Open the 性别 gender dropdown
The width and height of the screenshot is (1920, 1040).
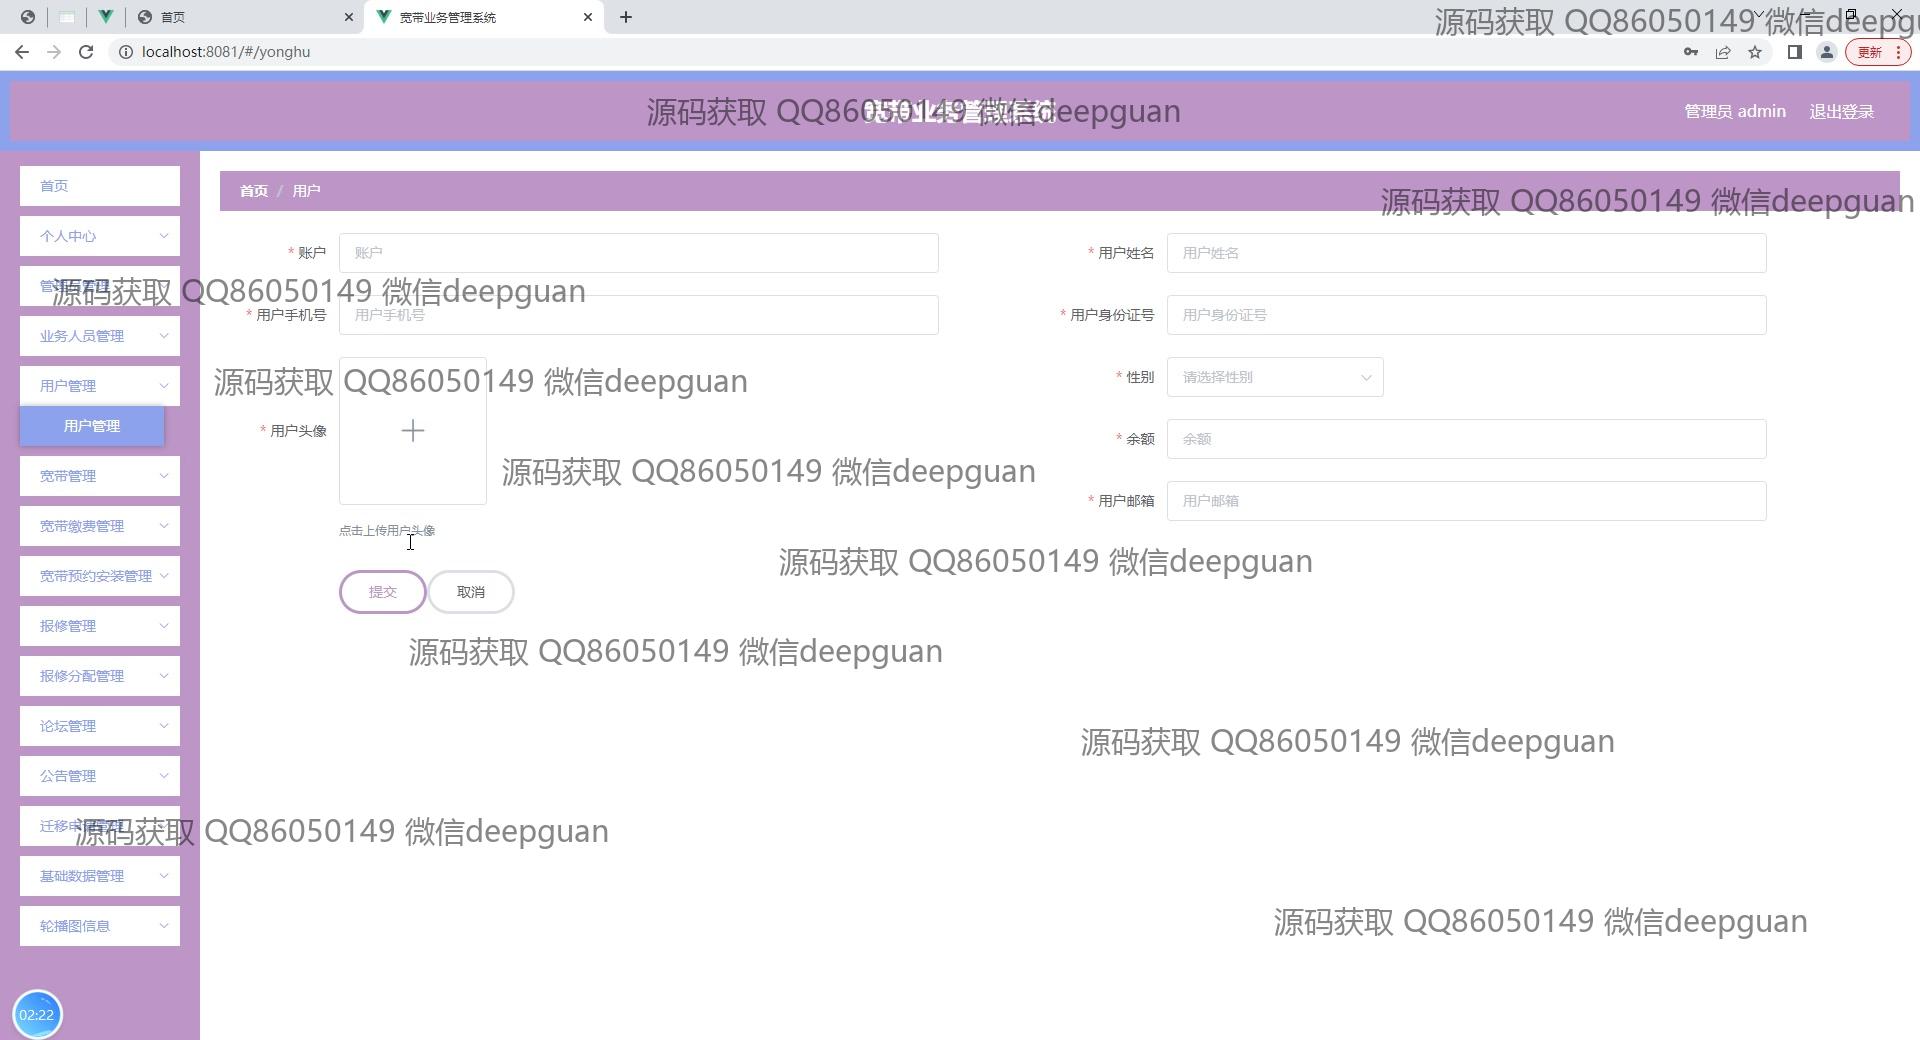coord(1274,377)
